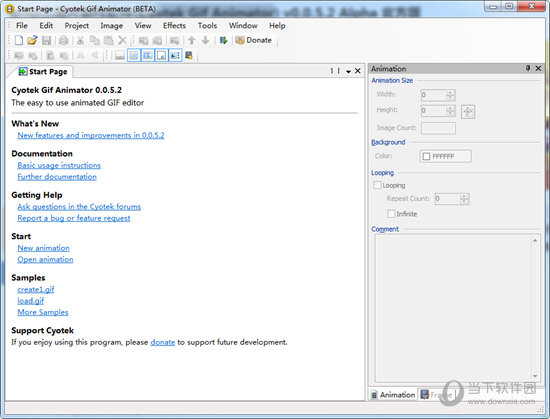Viewport: 550px width, 419px height.
Task: Click the gray panel icon before highlighted toggles
Action: [120, 55]
